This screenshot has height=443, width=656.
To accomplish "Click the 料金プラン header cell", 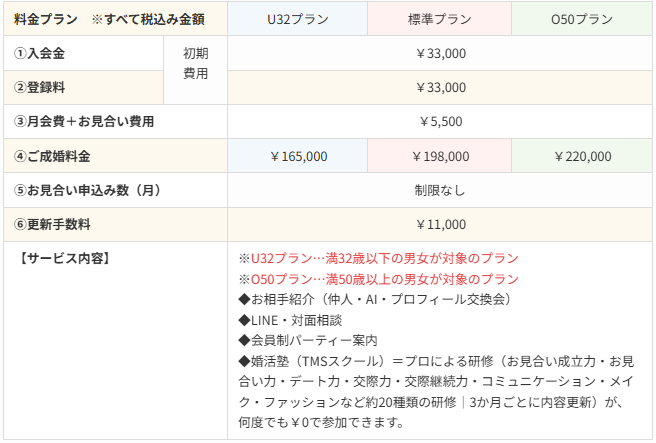I will click(x=115, y=19).
